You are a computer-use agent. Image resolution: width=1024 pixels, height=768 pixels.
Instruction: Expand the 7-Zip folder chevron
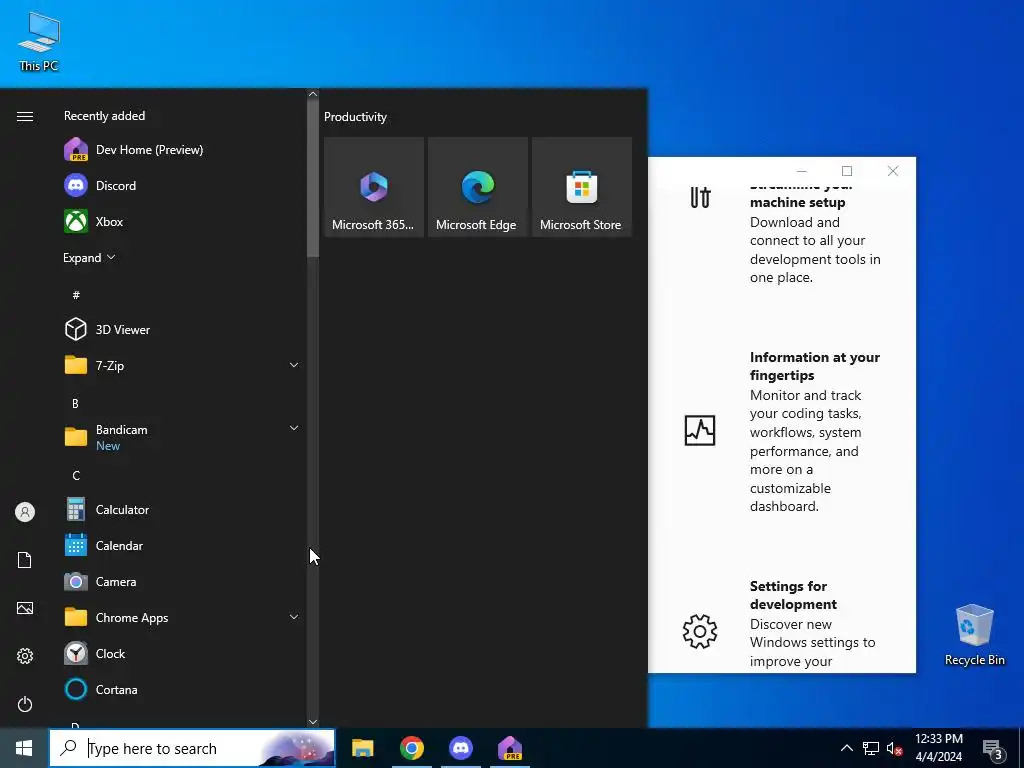click(294, 365)
